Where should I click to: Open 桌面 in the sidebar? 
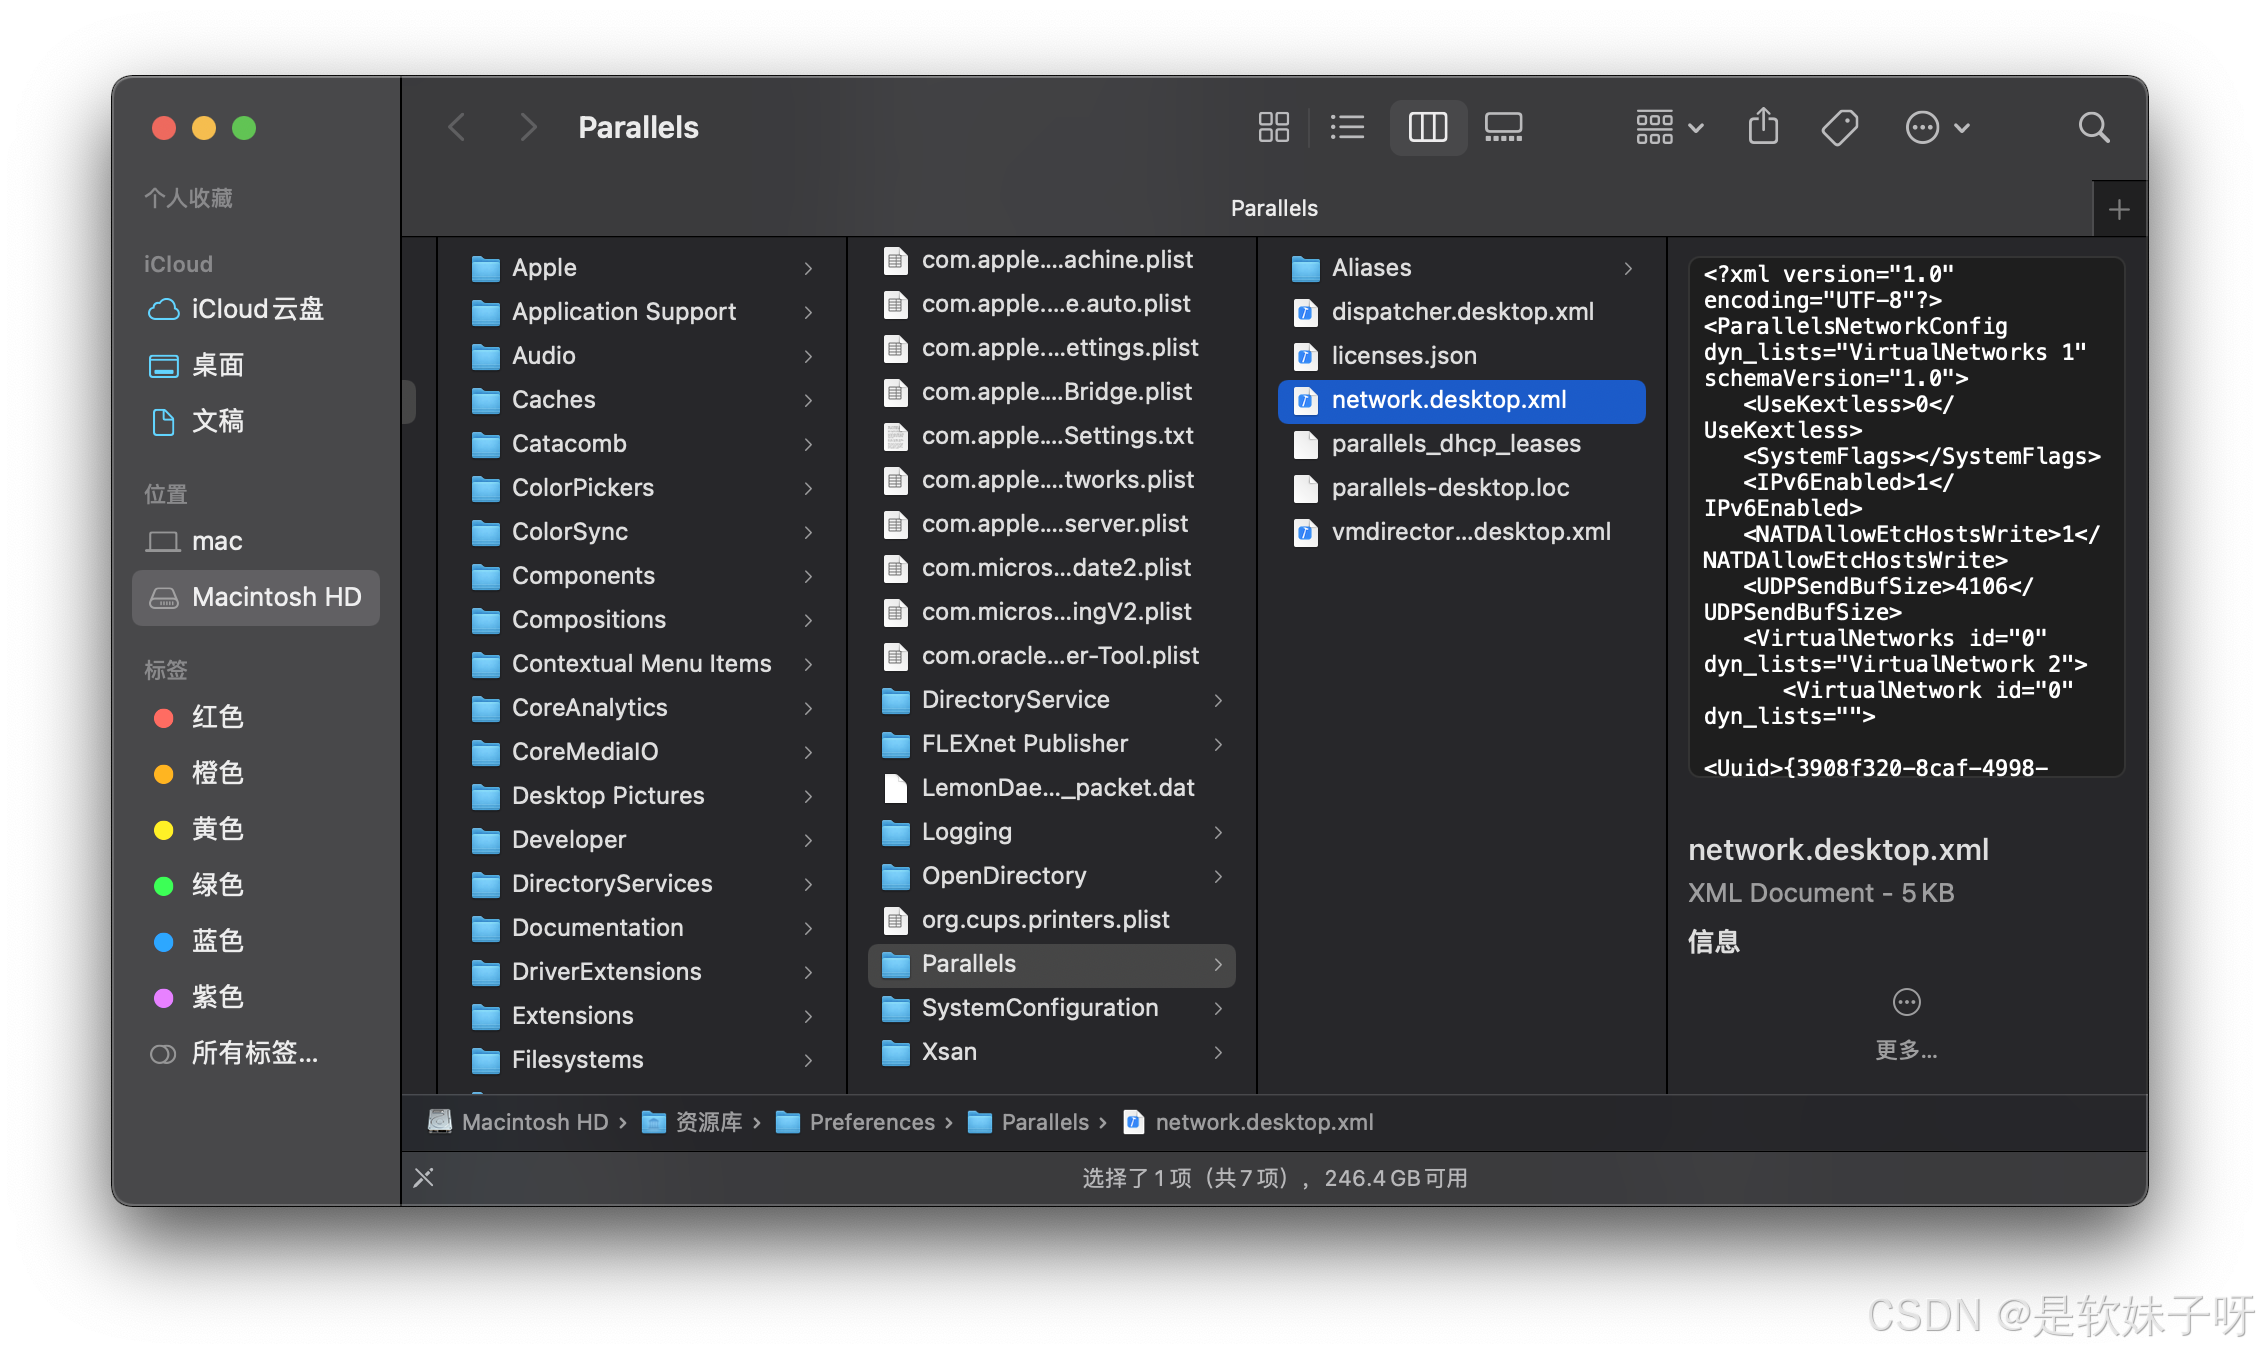point(256,365)
